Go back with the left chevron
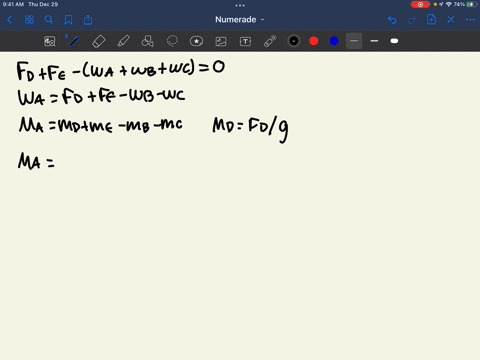The height and width of the screenshot is (360, 480). point(9,20)
